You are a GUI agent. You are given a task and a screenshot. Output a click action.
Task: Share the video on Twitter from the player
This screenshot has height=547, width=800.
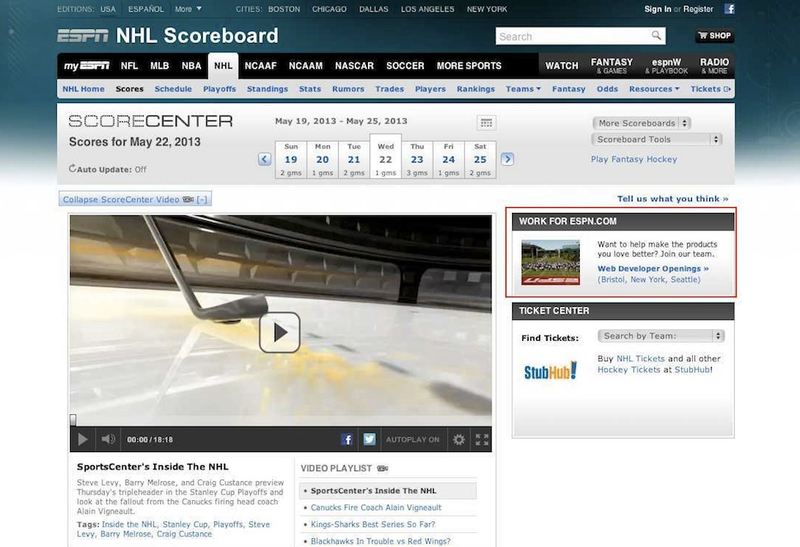point(369,439)
